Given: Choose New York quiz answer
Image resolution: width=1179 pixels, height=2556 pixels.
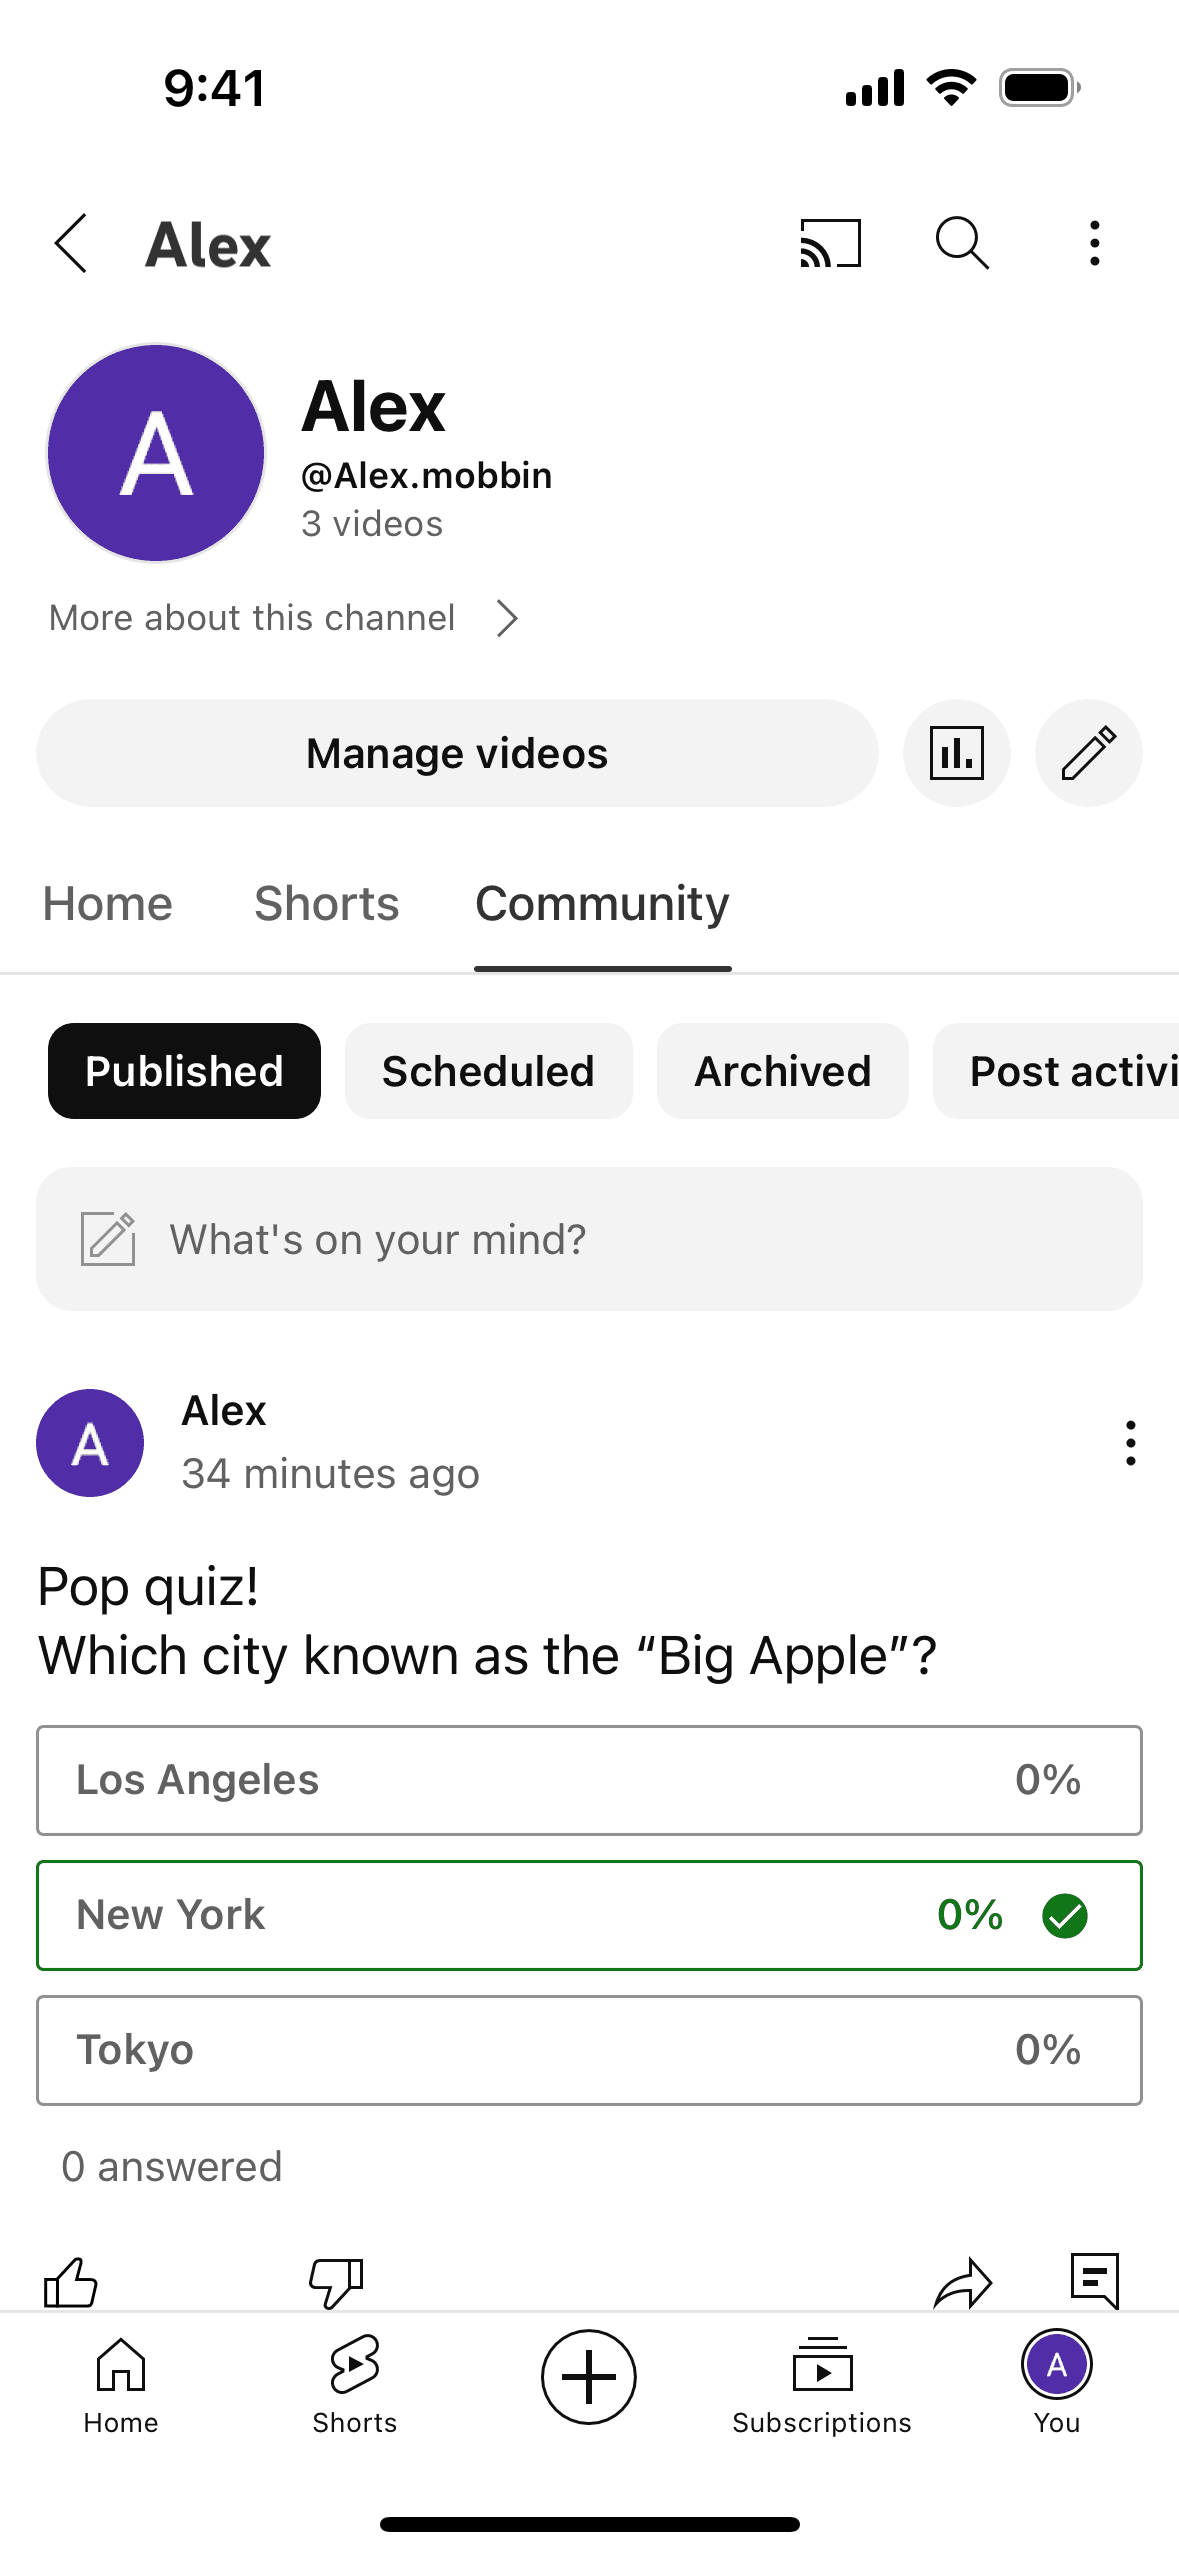Looking at the screenshot, I should point(589,1915).
